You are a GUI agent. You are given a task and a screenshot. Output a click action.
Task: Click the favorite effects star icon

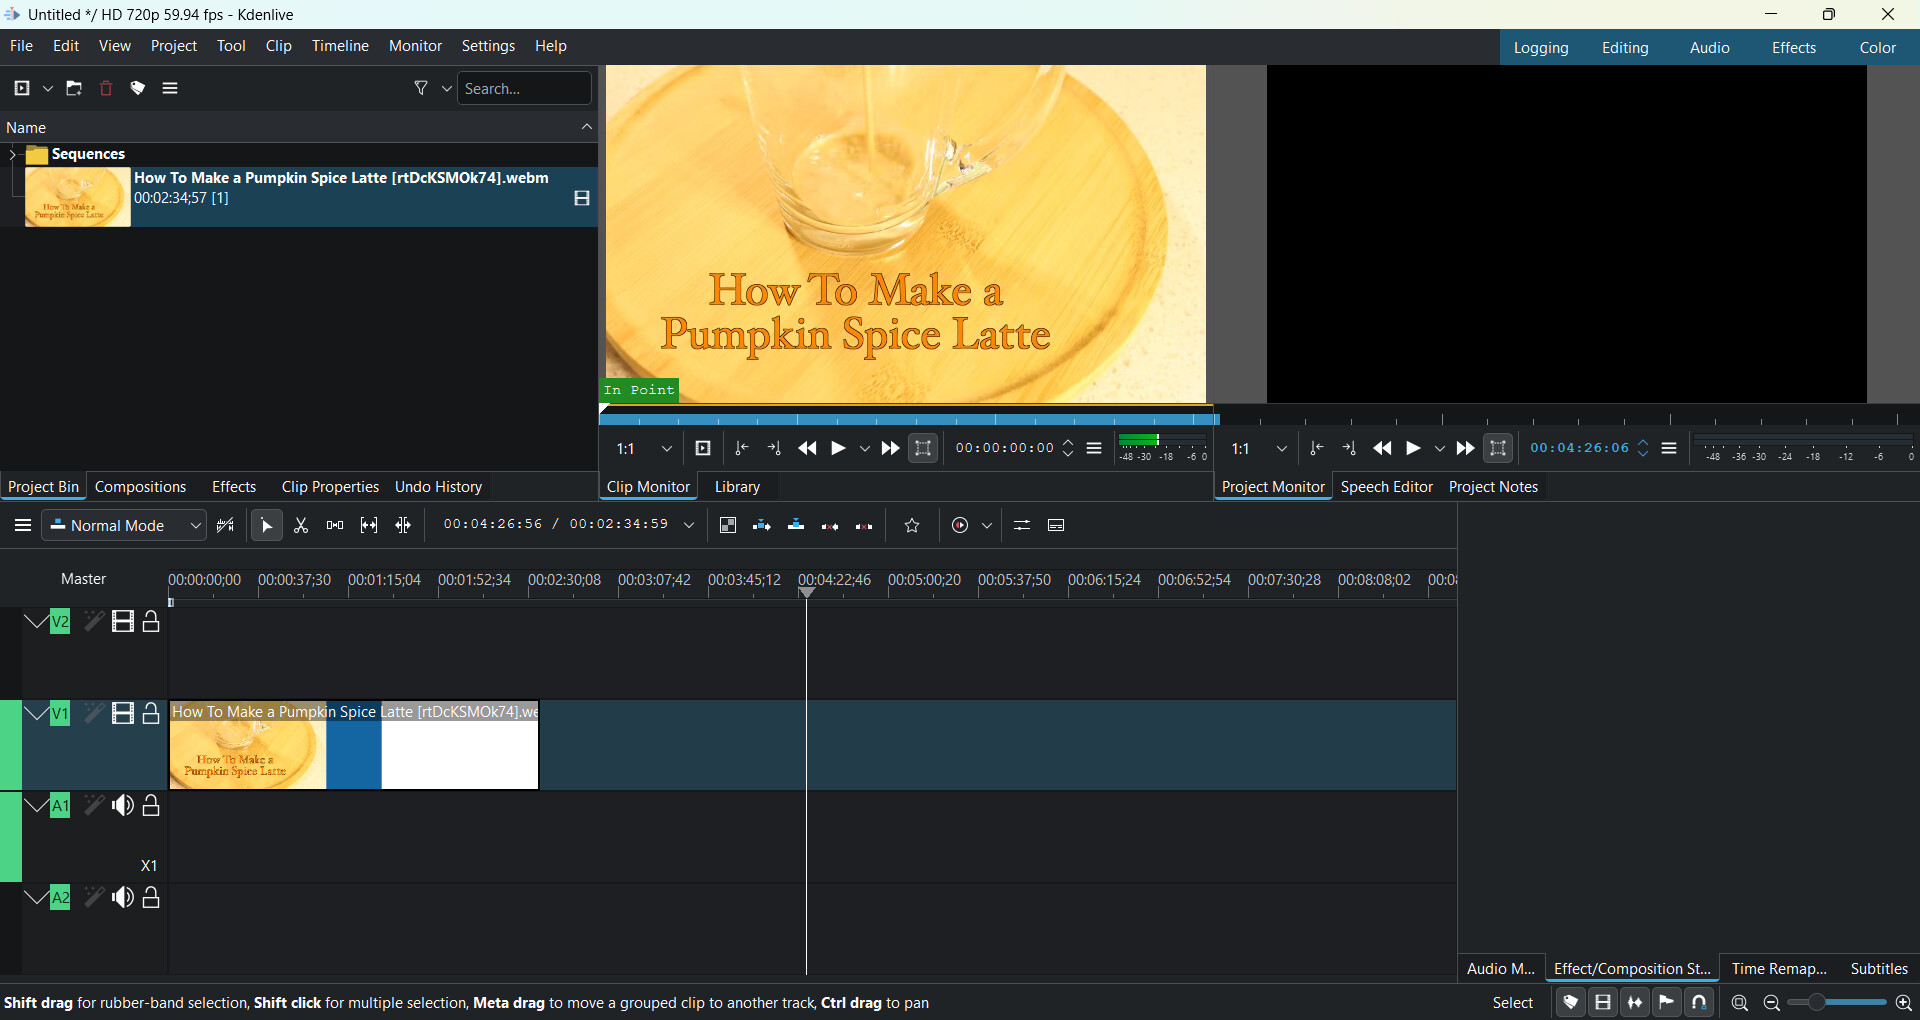click(912, 526)
